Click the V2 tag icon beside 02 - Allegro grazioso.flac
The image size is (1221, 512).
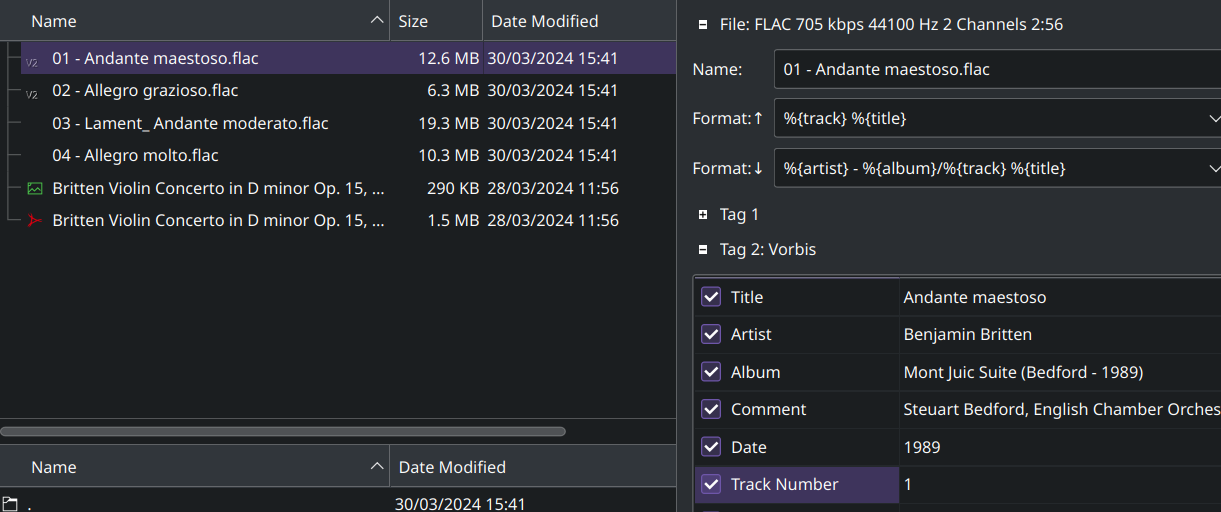[x=32, y=93]
